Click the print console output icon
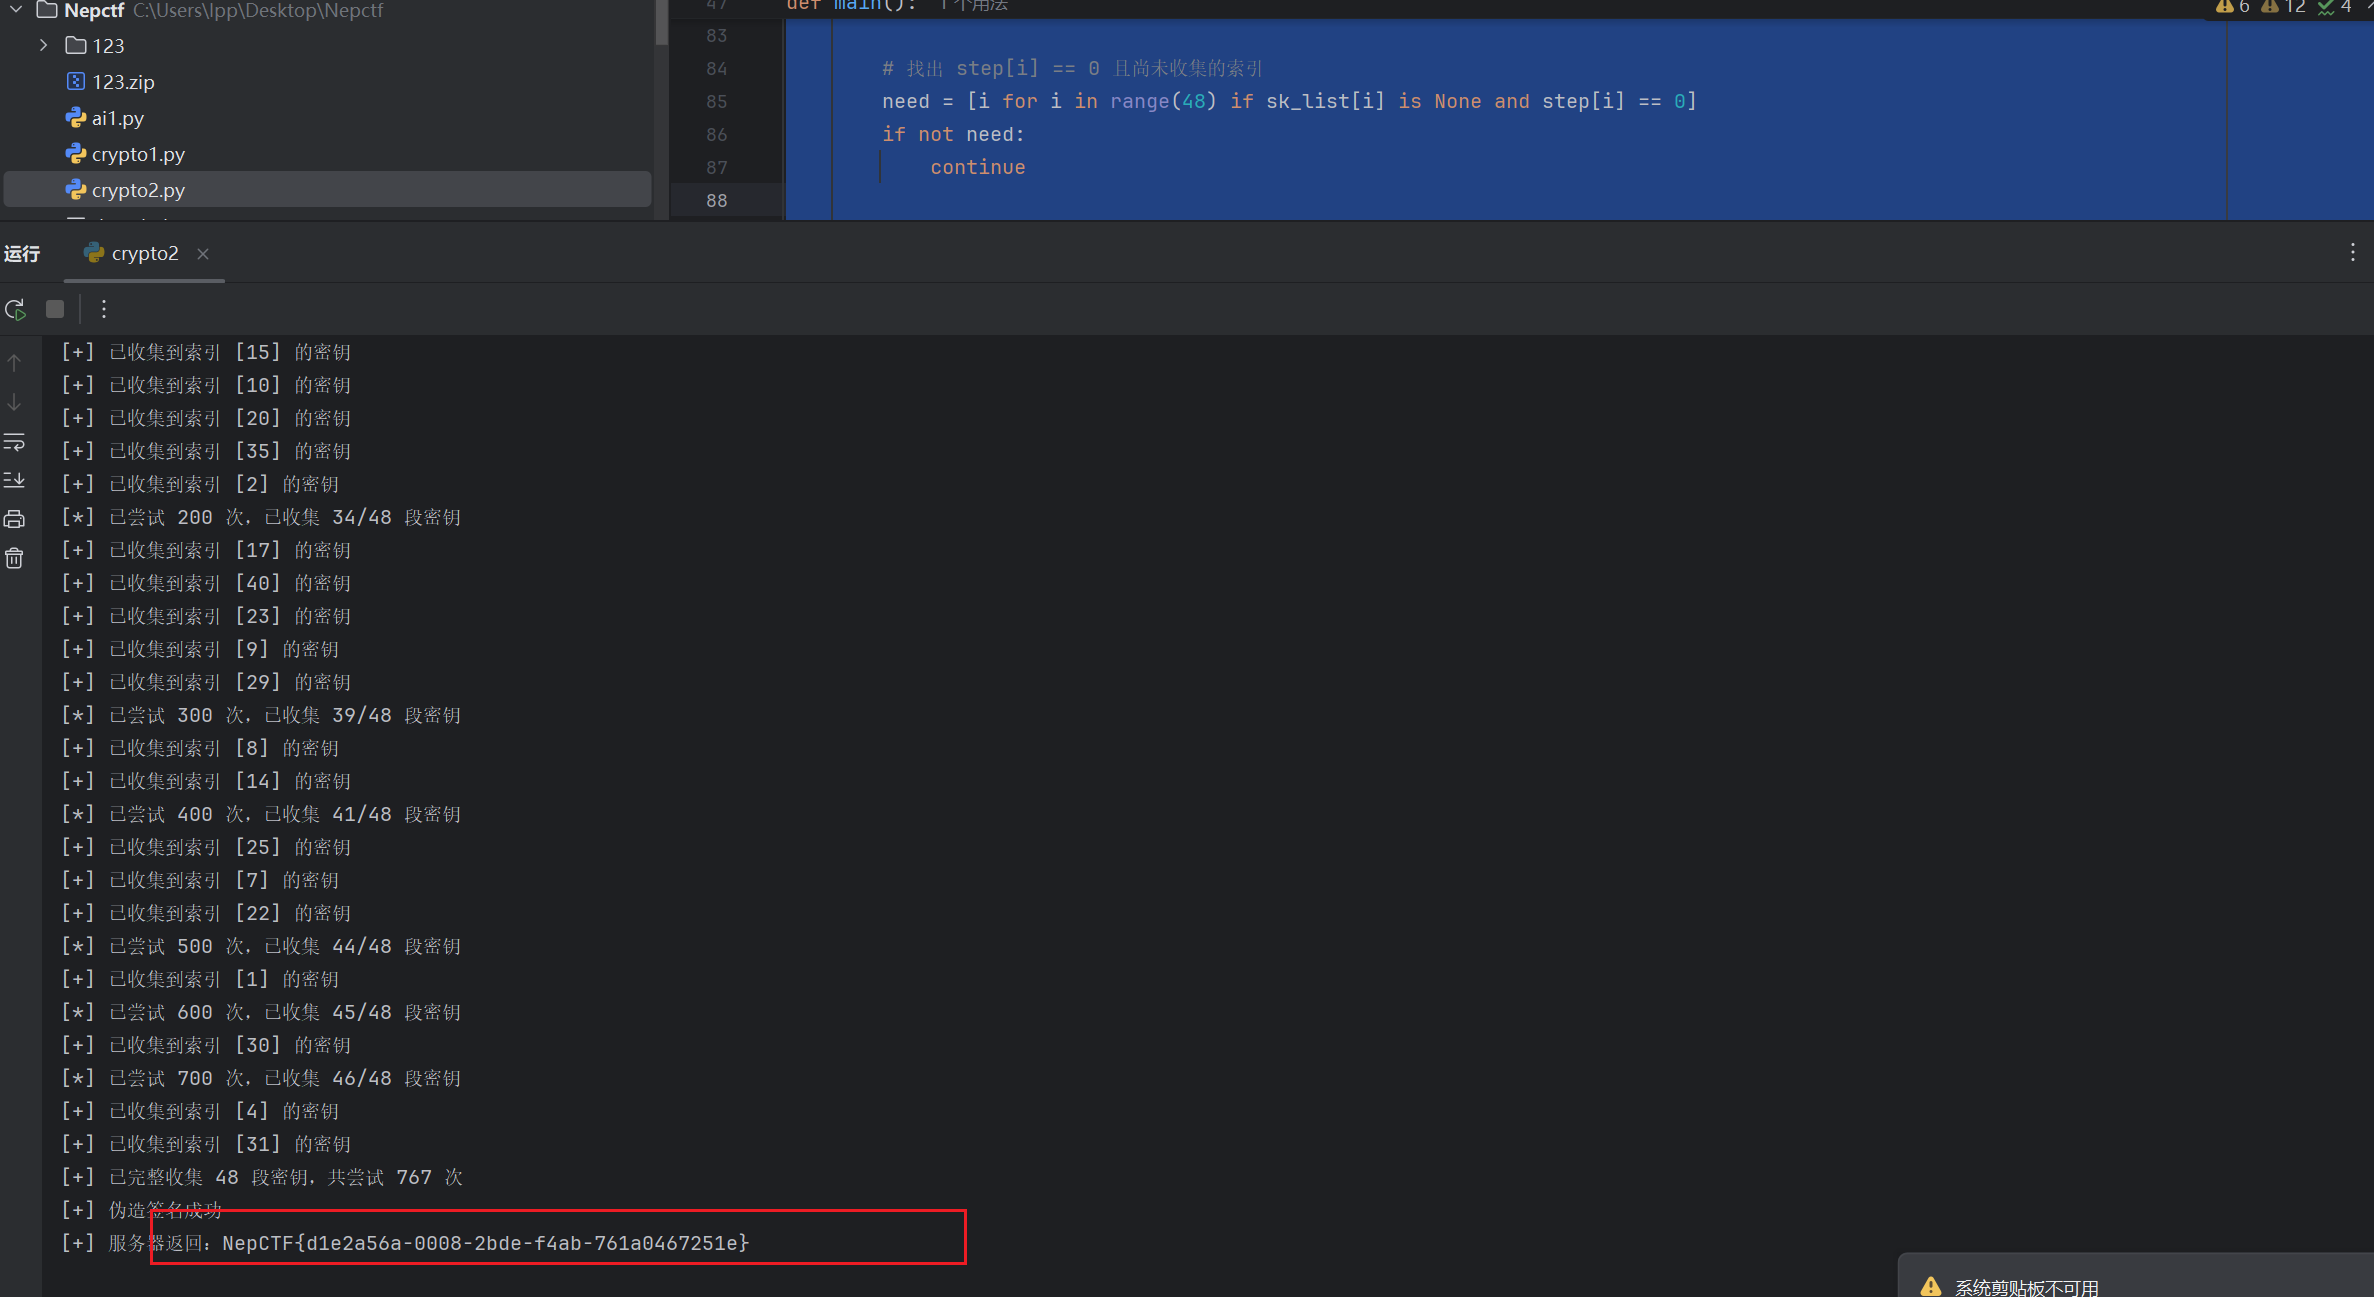Screen dimensions: 2374x1297 pyautogui.click(x=14, y=519)
